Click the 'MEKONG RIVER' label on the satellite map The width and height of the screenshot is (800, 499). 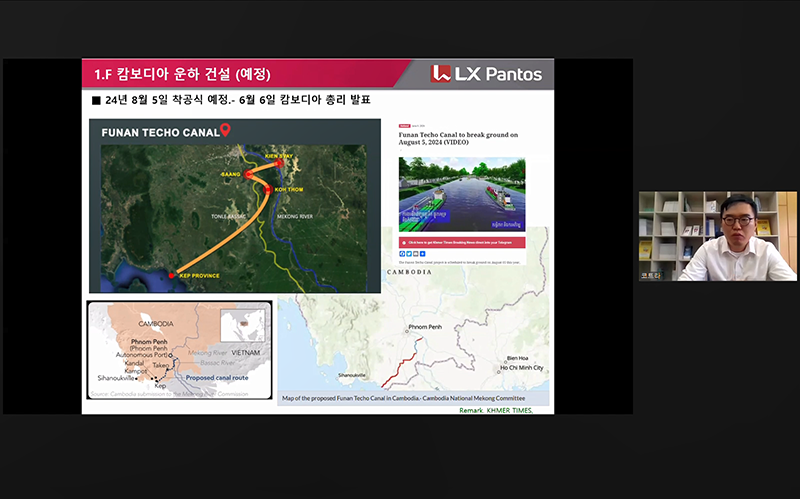pos(295,216)
